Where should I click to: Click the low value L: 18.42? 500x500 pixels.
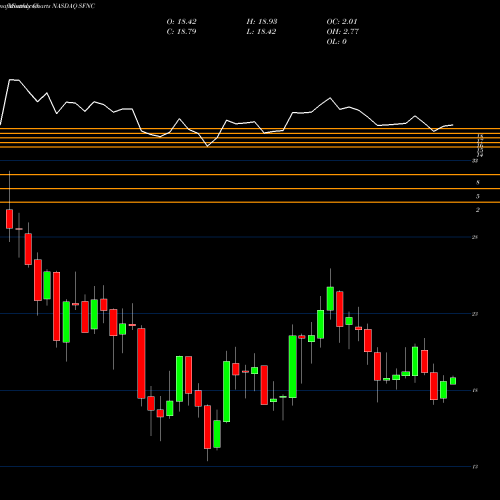[x=261, y=32]
